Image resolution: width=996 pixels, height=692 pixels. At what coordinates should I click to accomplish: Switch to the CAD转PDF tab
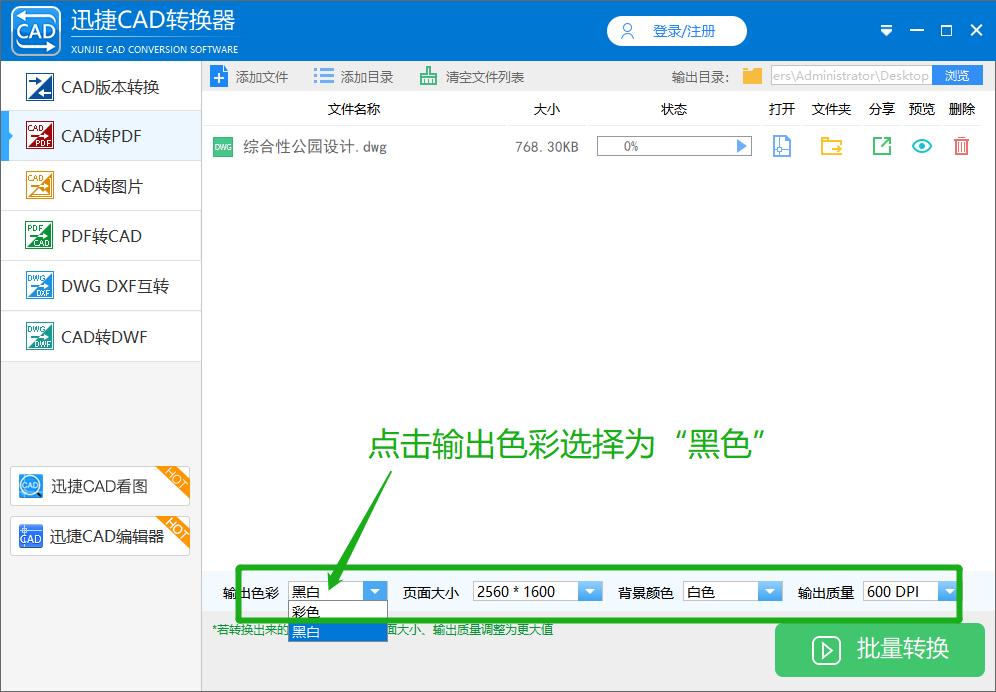101,135
